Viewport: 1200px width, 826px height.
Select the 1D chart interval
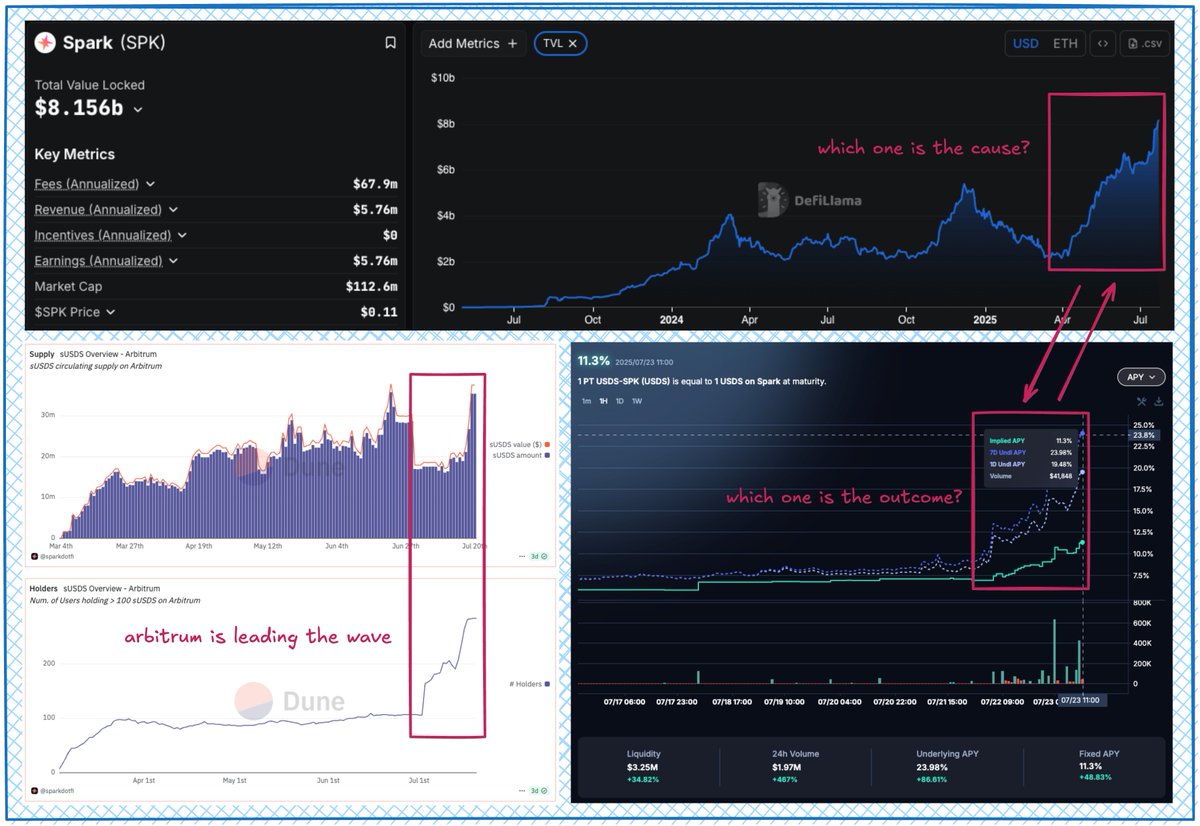coord(620,401)
